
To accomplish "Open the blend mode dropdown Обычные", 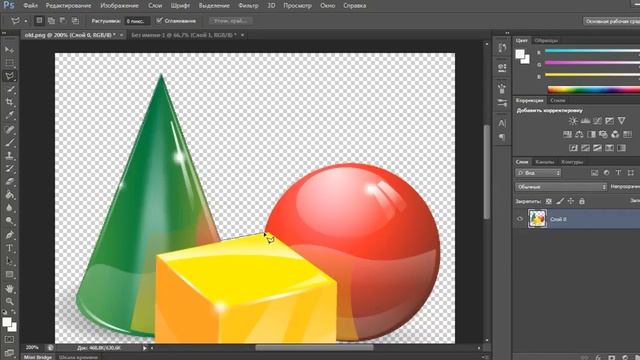I will pyautogui.click(x=561, y=187).
